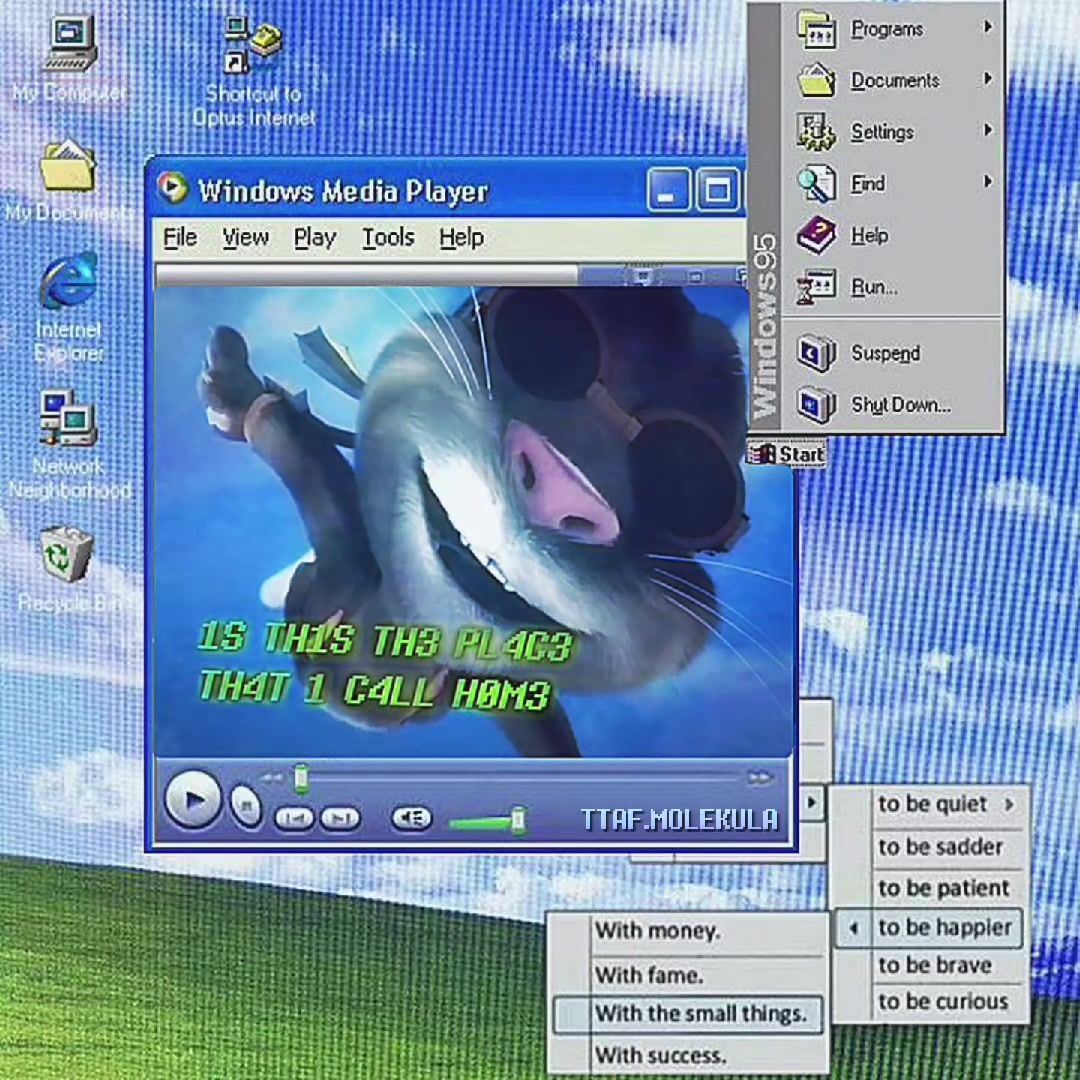The height and width of the screenshot is (1080, 1080).
Task: Mute audio with the speaker button
Action: (411, 818)
